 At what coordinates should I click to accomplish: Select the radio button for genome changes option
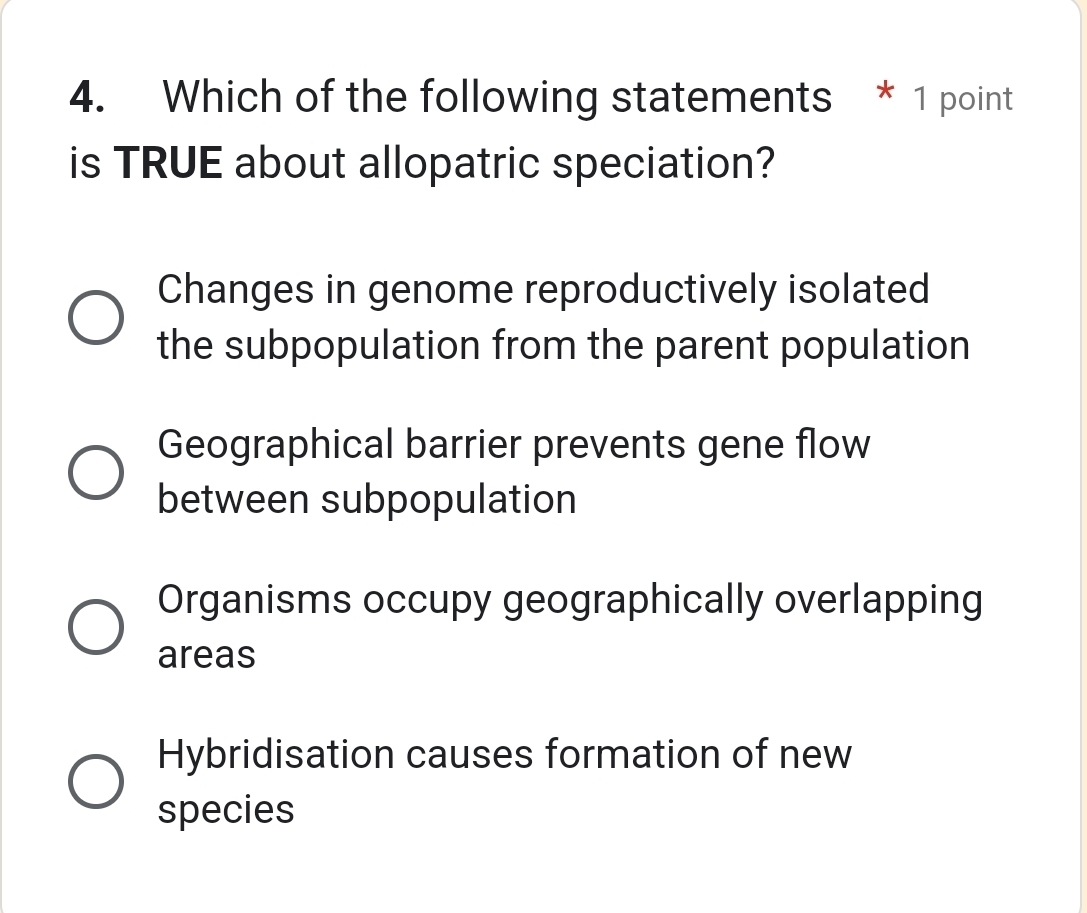coord(96,317)
